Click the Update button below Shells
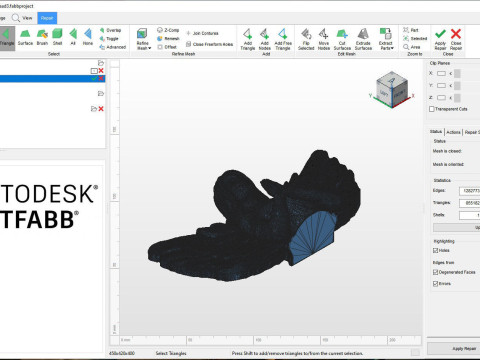Image resolution: width=480 pixels, height=360 pixels. point(457,227)
